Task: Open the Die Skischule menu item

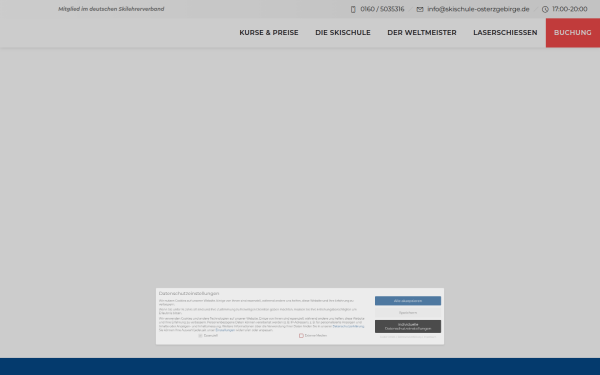Action: 342,33
